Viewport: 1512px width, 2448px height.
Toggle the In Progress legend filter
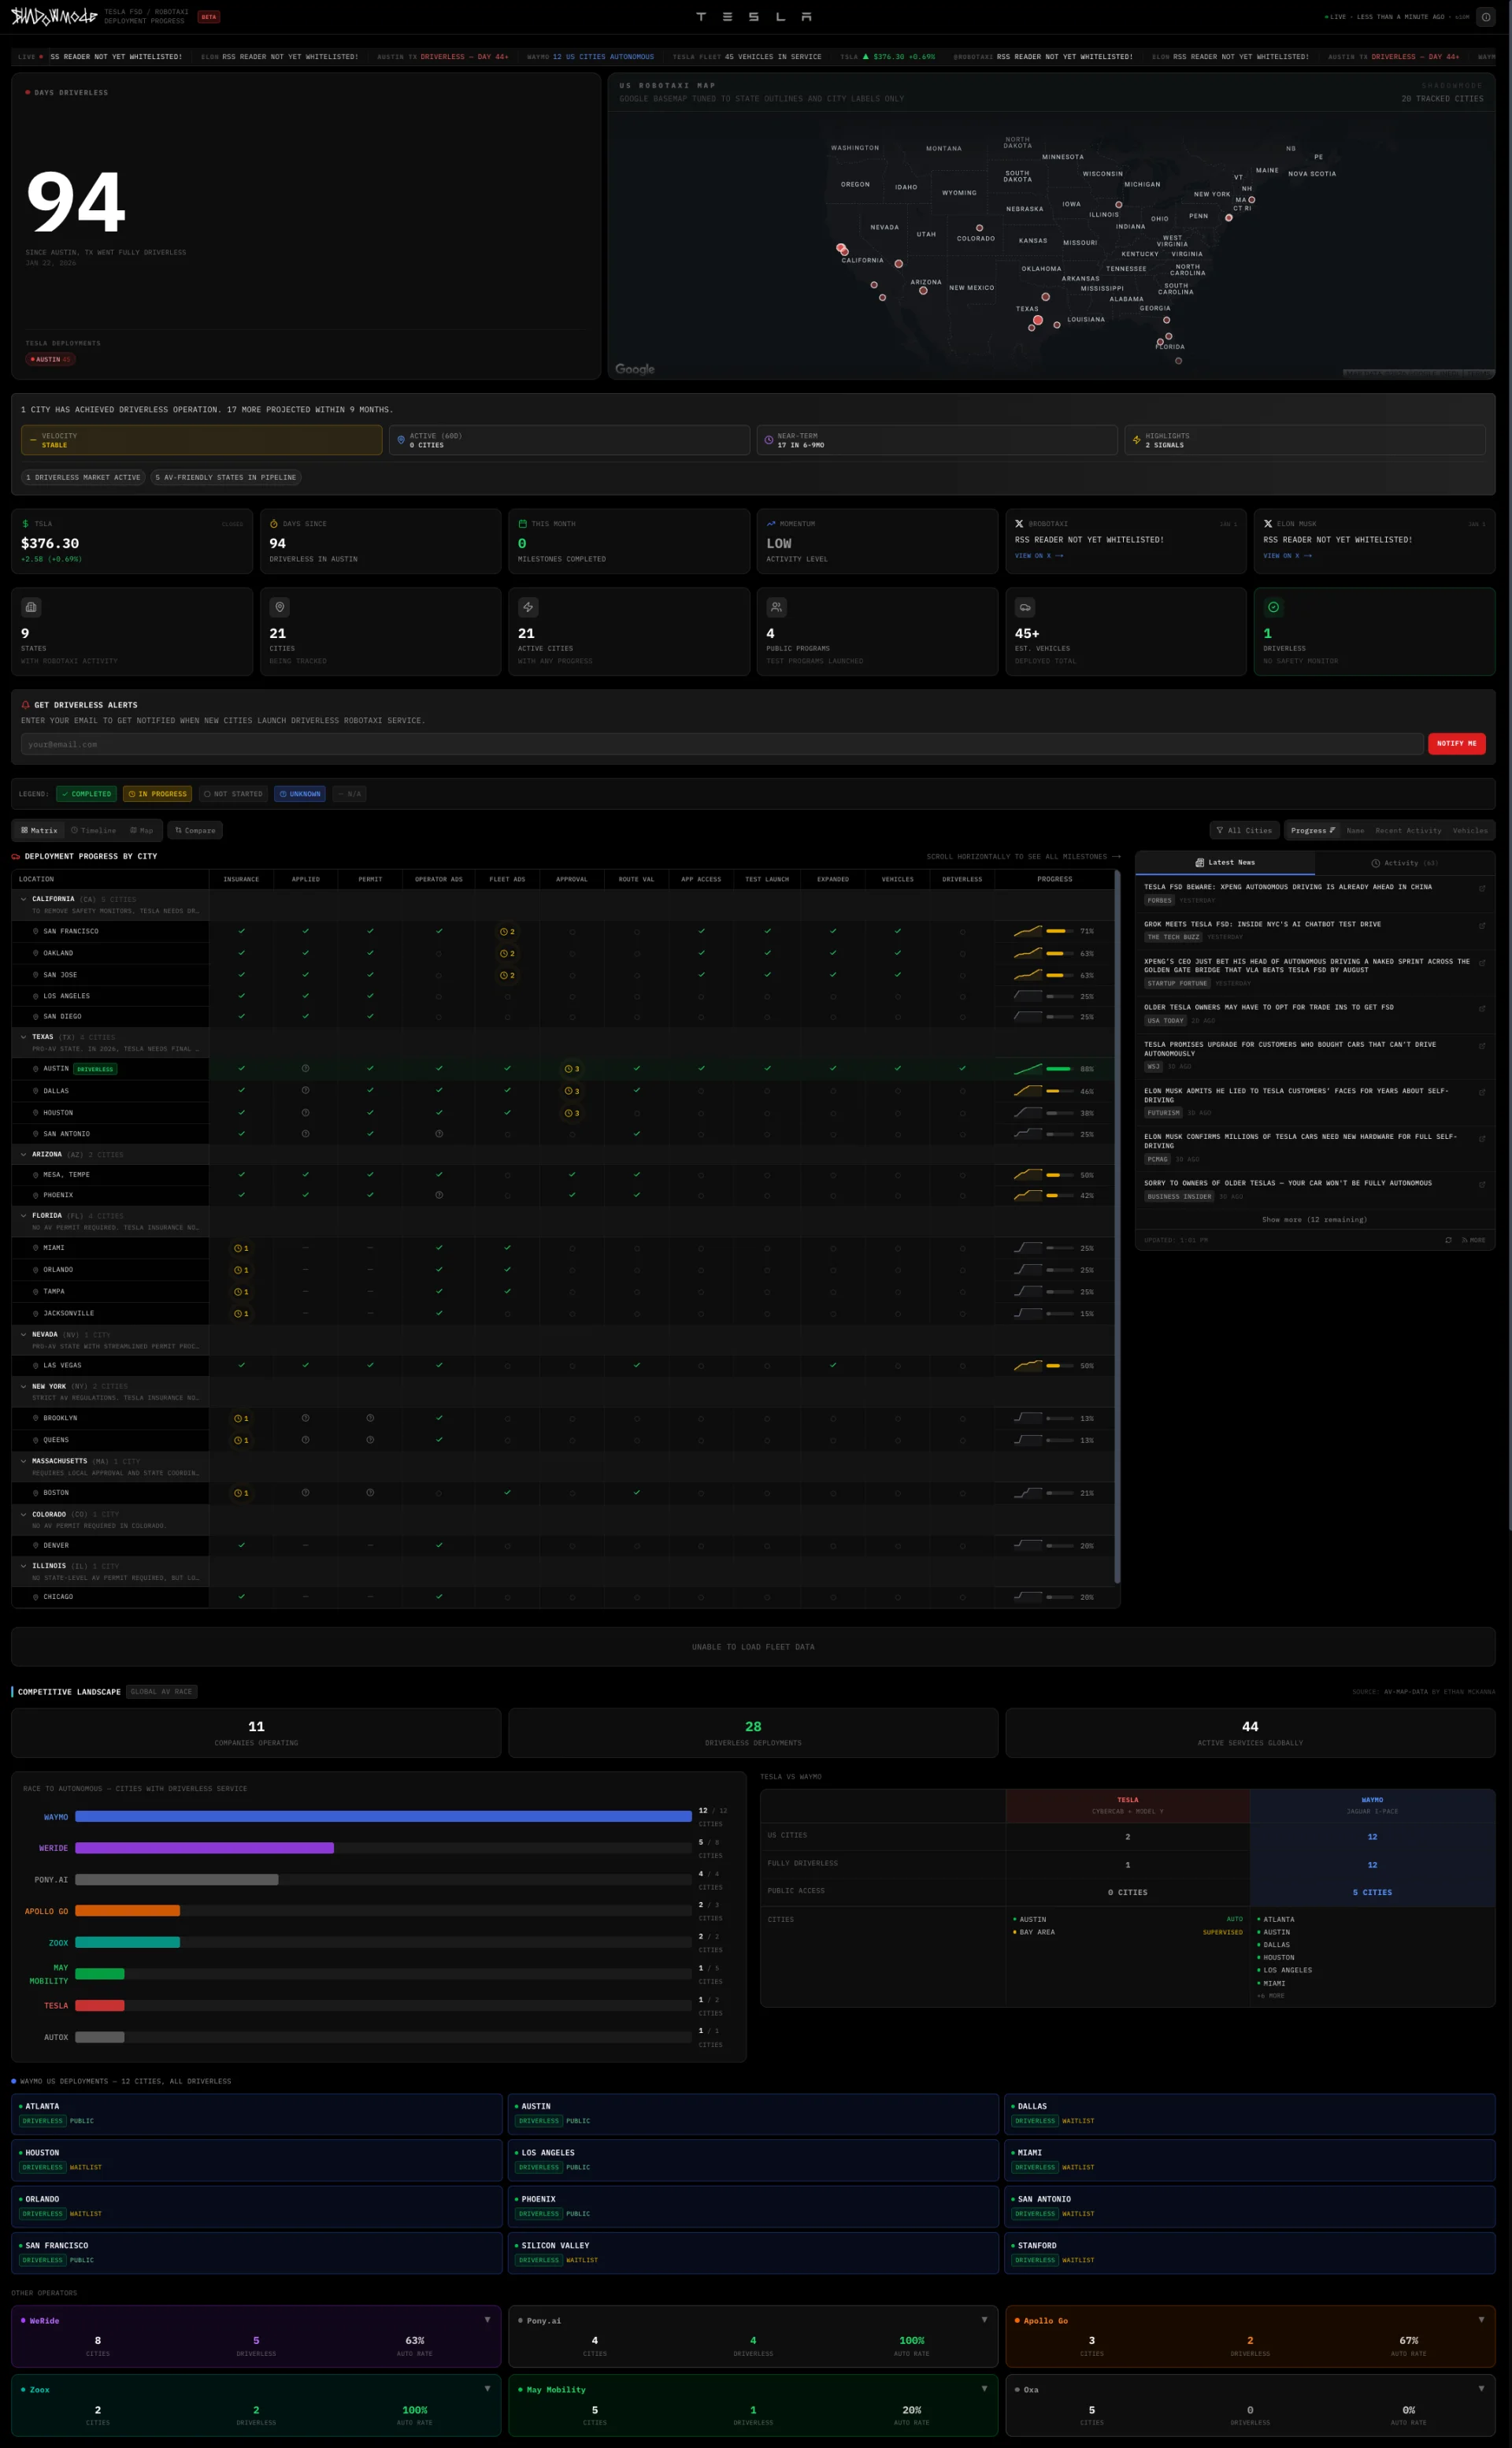[157, 794]
